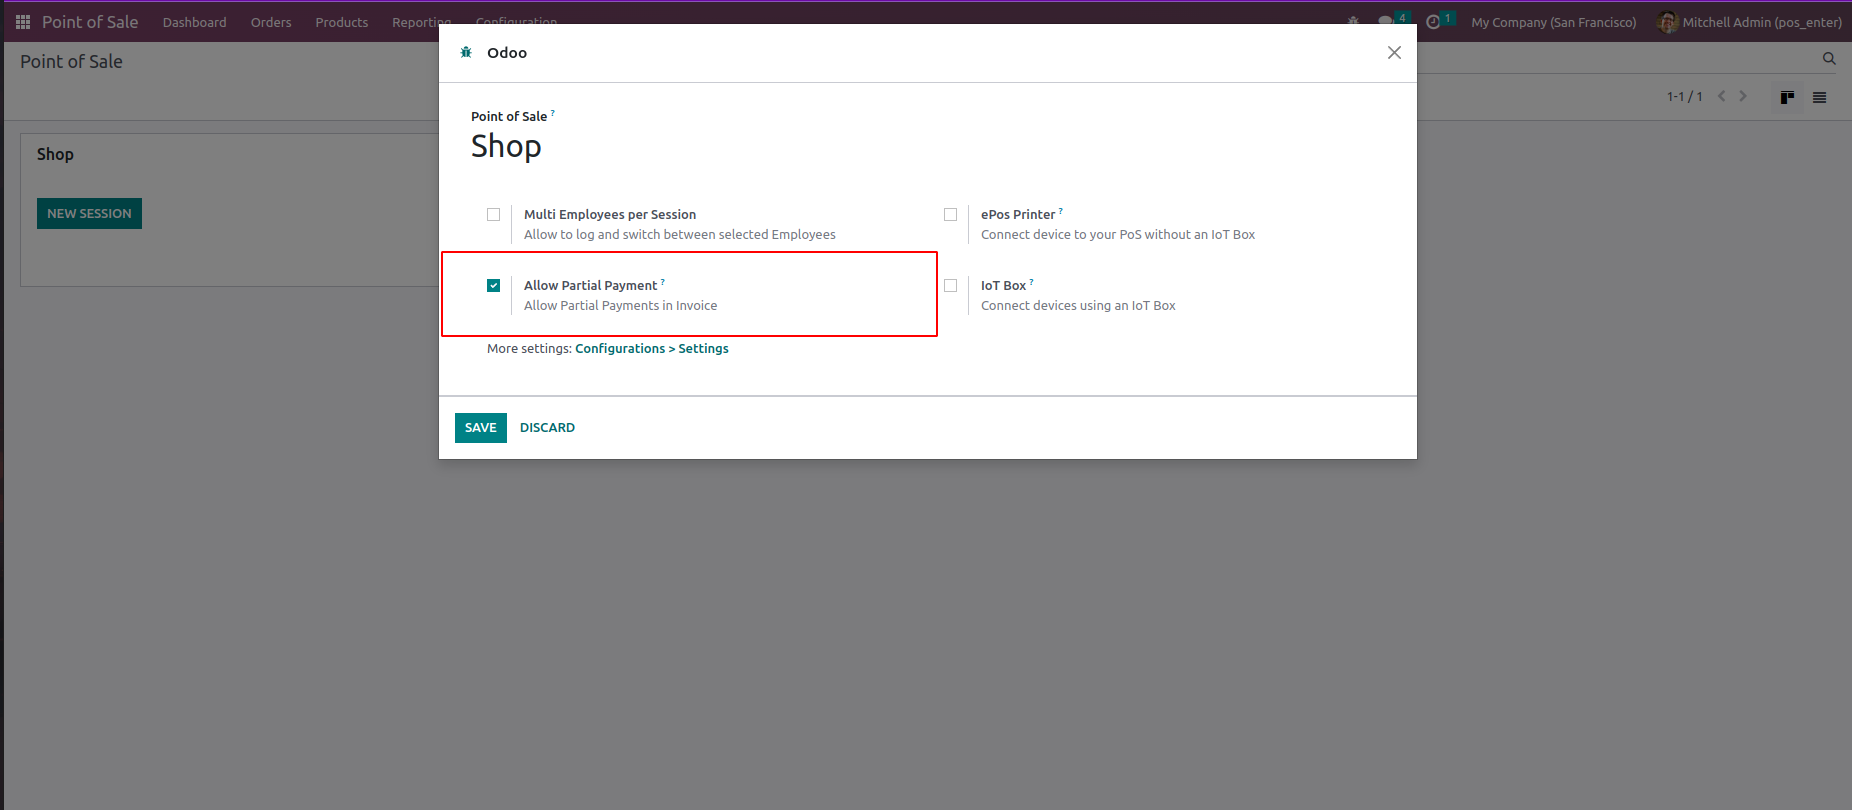The width and height of the screenshot is (1852, 810).
Task: Open the apps grid menu icon
Action: (x=23, y=22)
